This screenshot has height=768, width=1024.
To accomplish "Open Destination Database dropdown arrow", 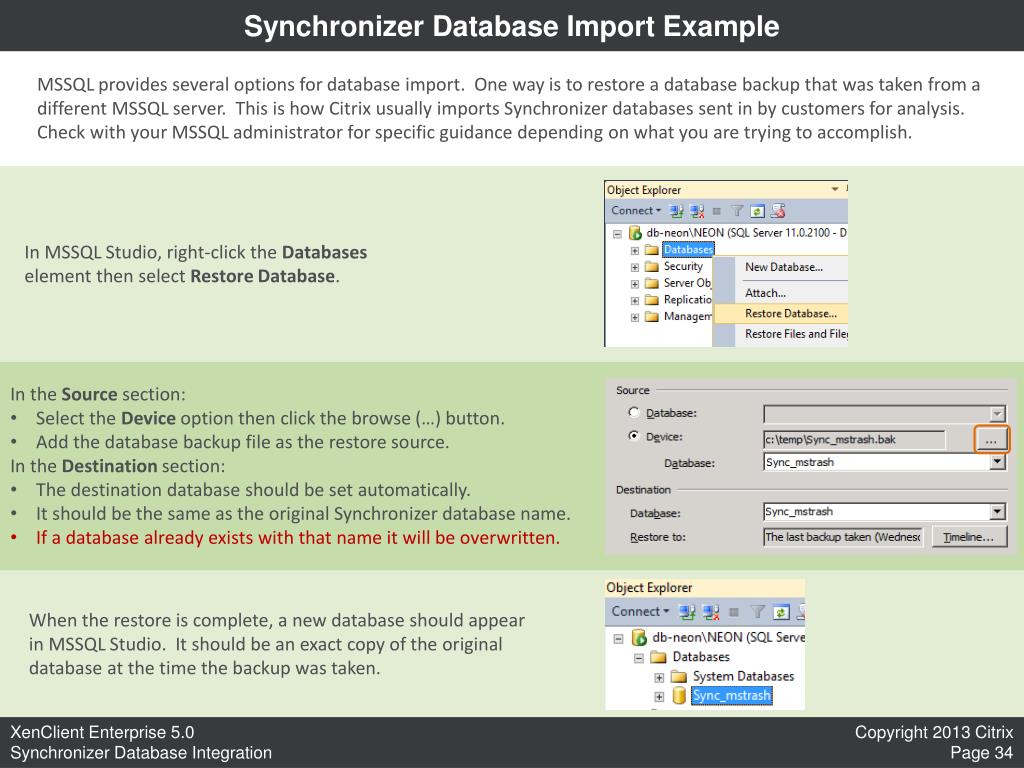I will 997,511.
